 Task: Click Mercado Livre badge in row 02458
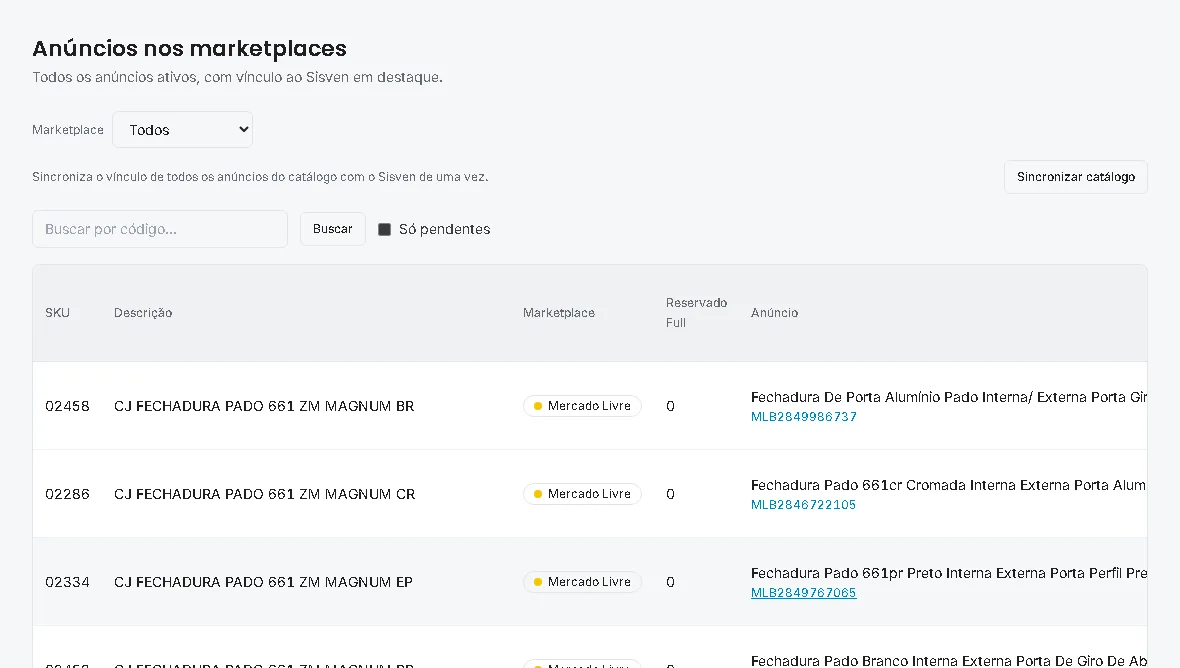[x=582, y=406]
